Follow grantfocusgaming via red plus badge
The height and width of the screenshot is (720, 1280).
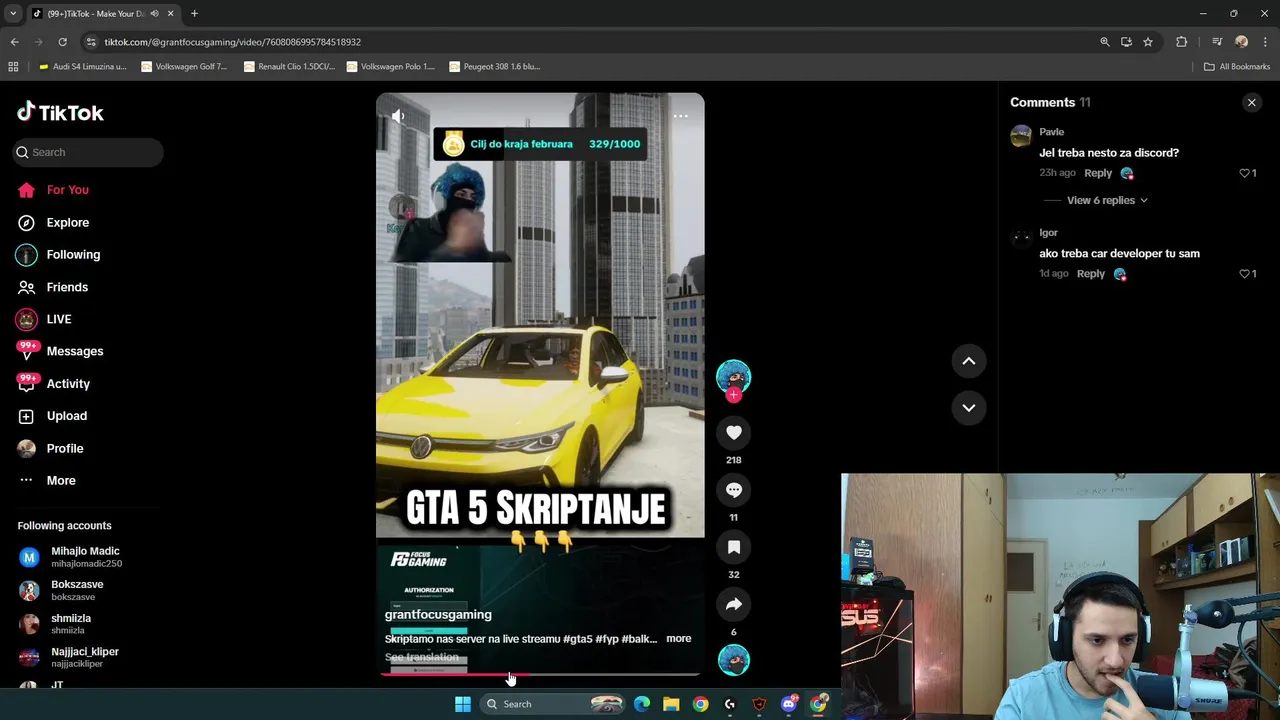[x=733, y=395]
